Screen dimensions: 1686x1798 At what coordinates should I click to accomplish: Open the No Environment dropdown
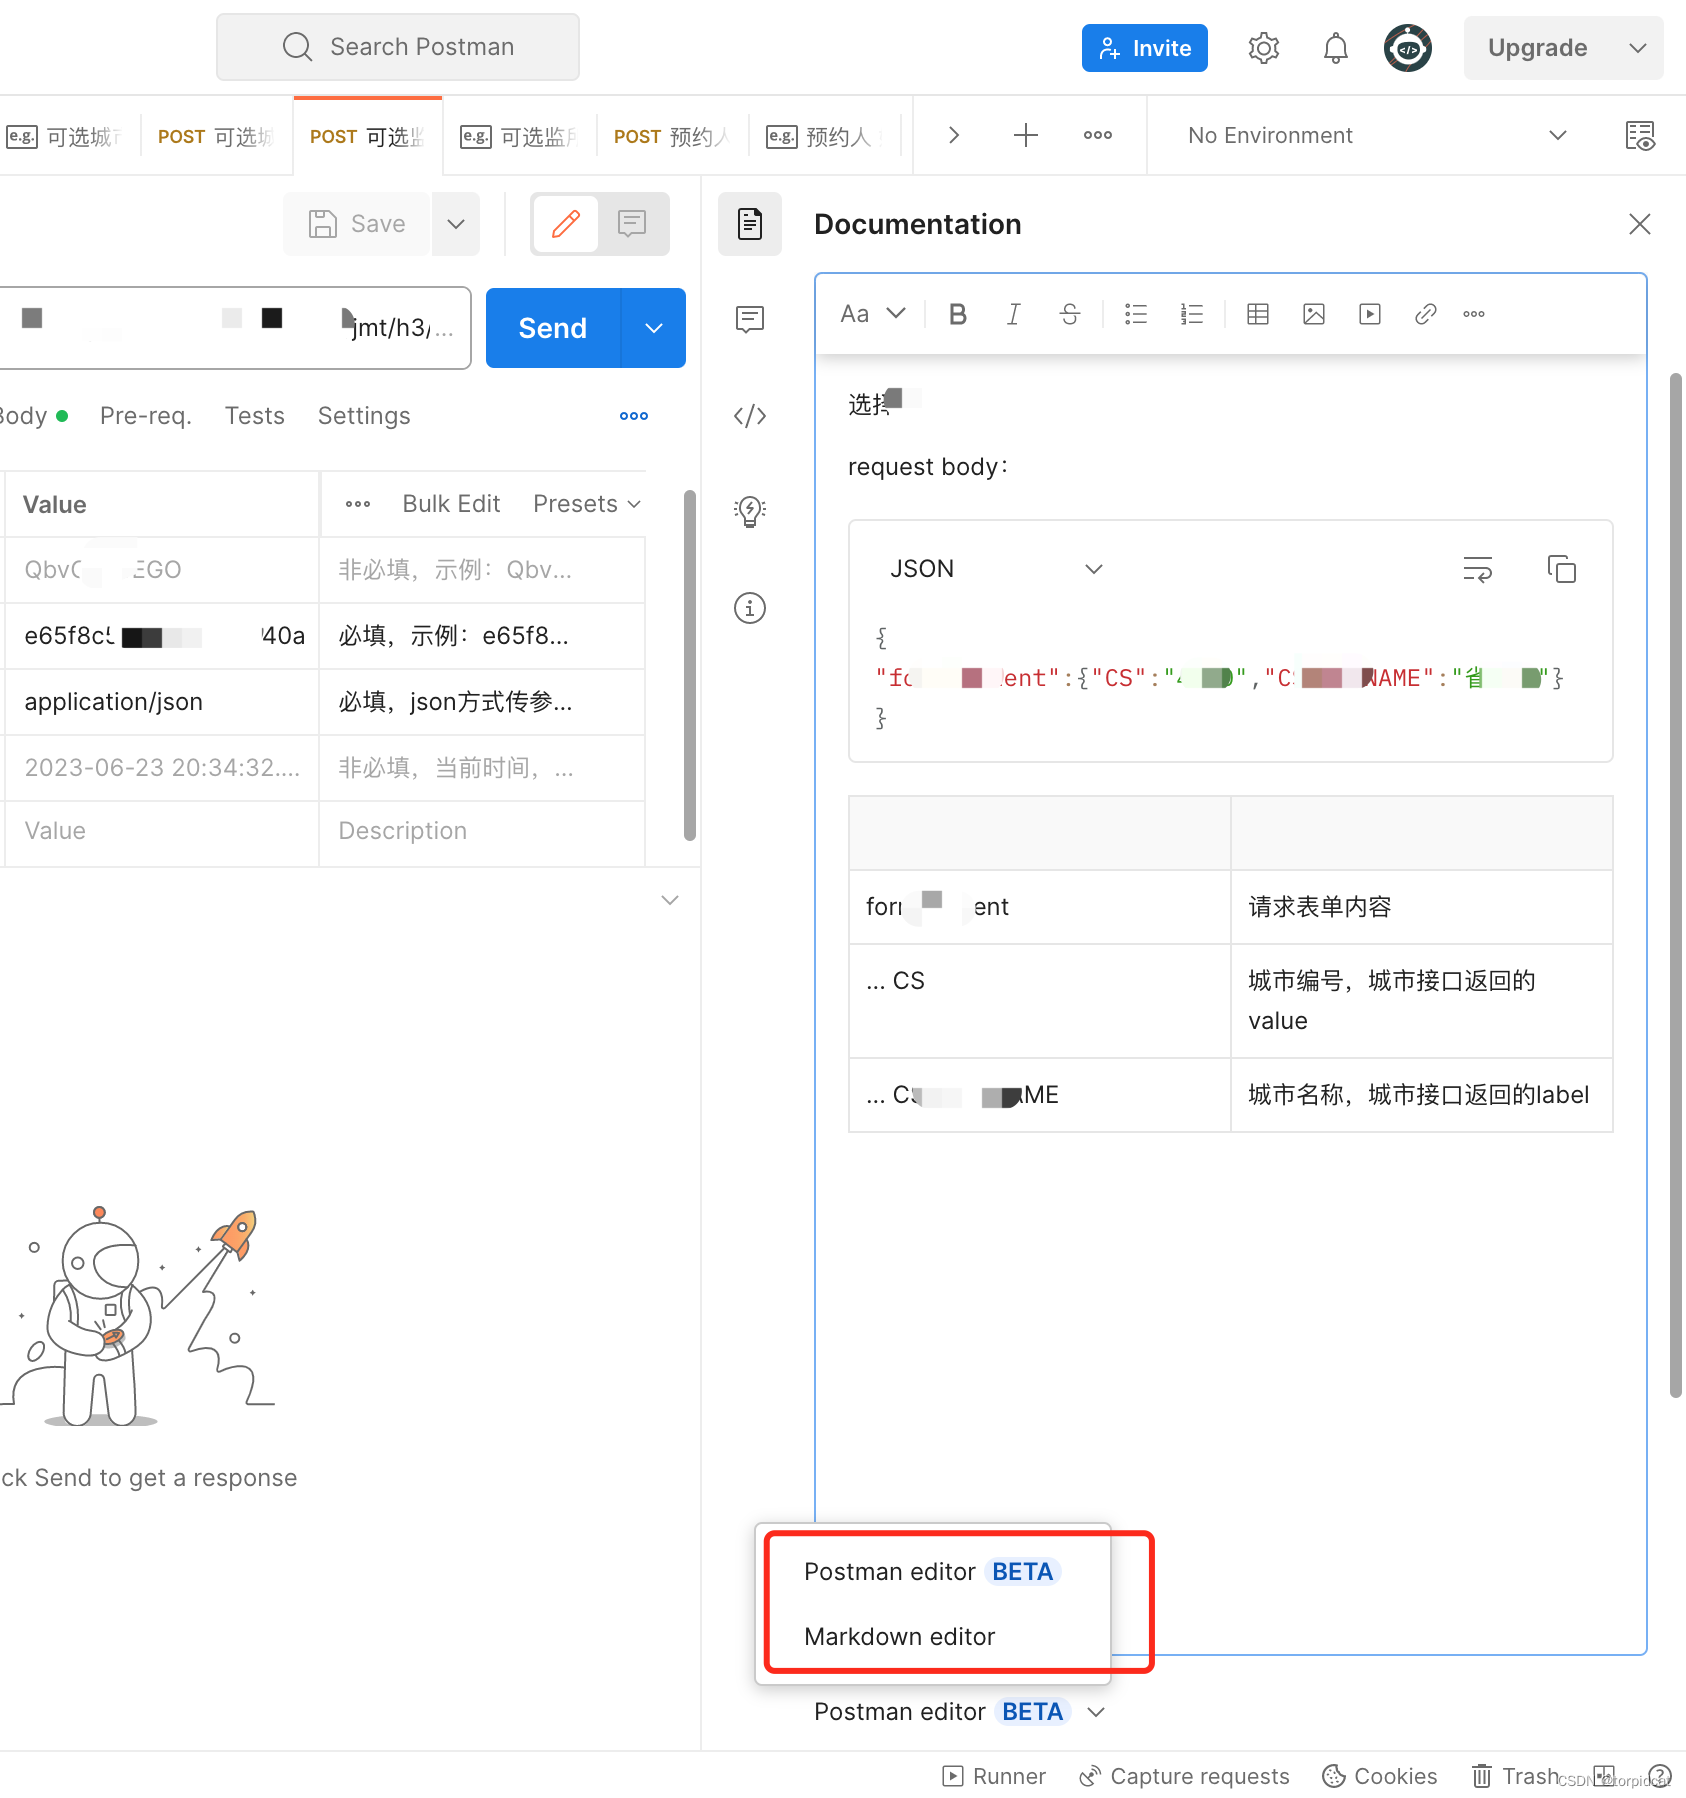(x=1377, y=135)
